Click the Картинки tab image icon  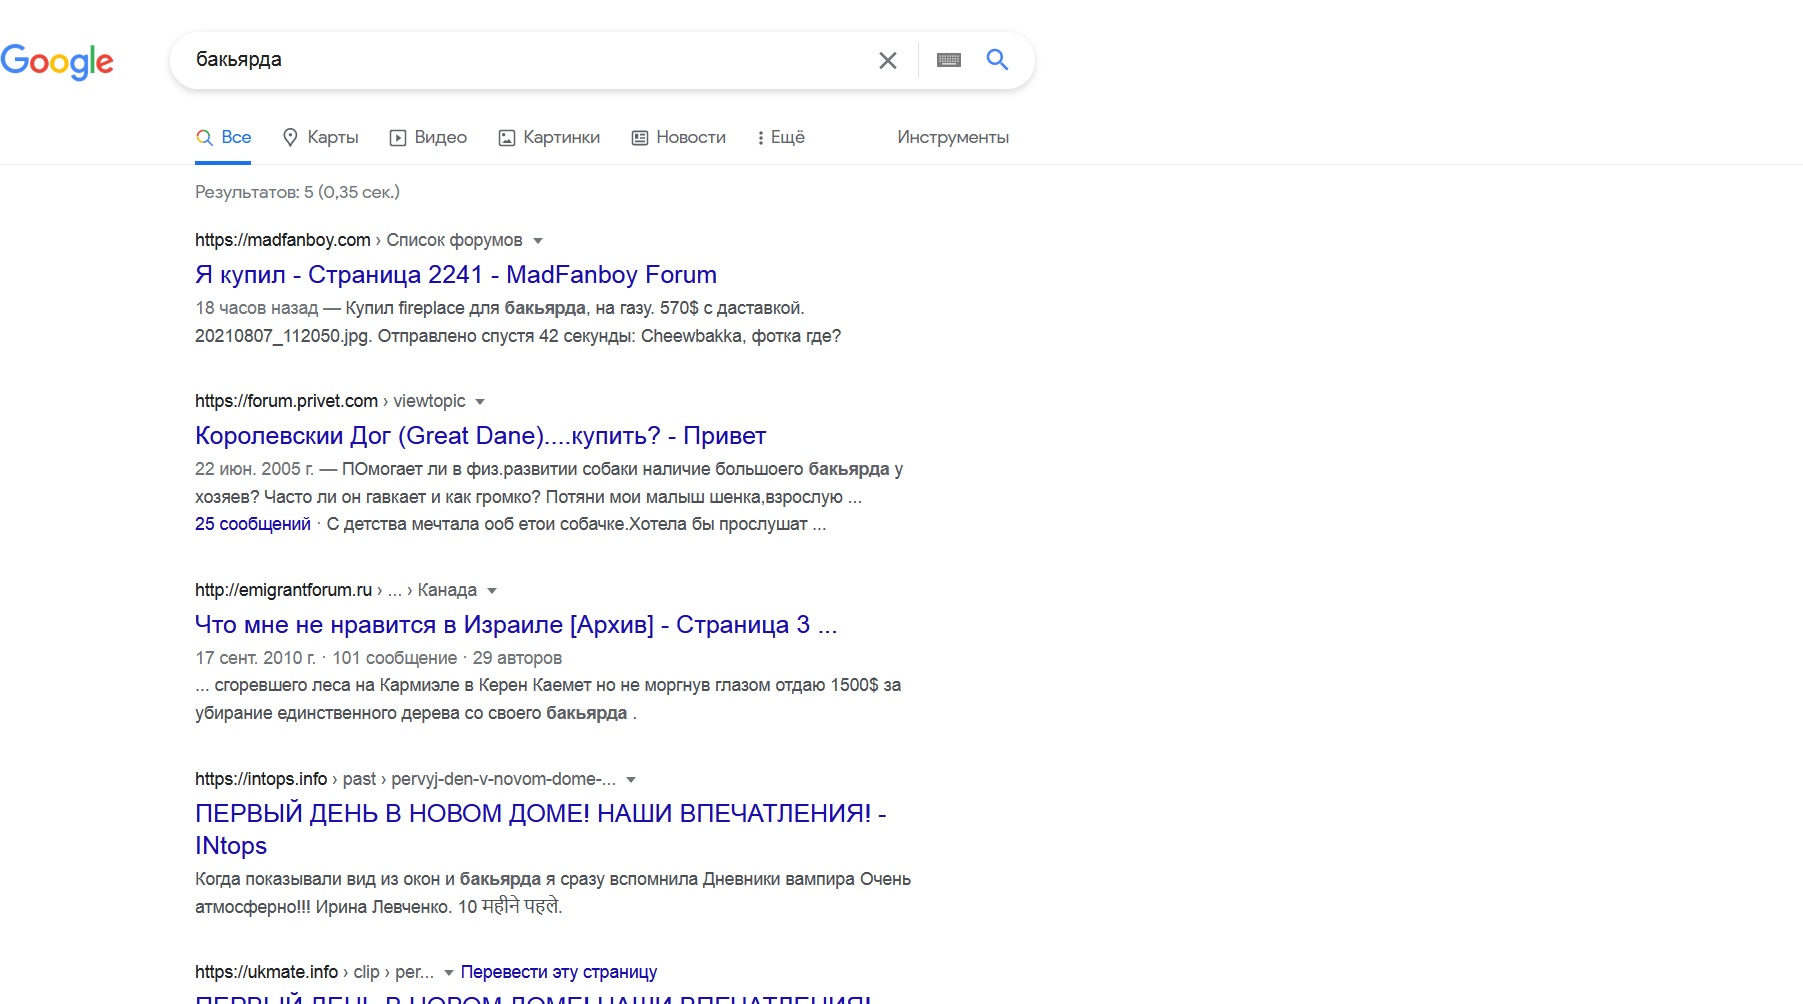point(507,137)
